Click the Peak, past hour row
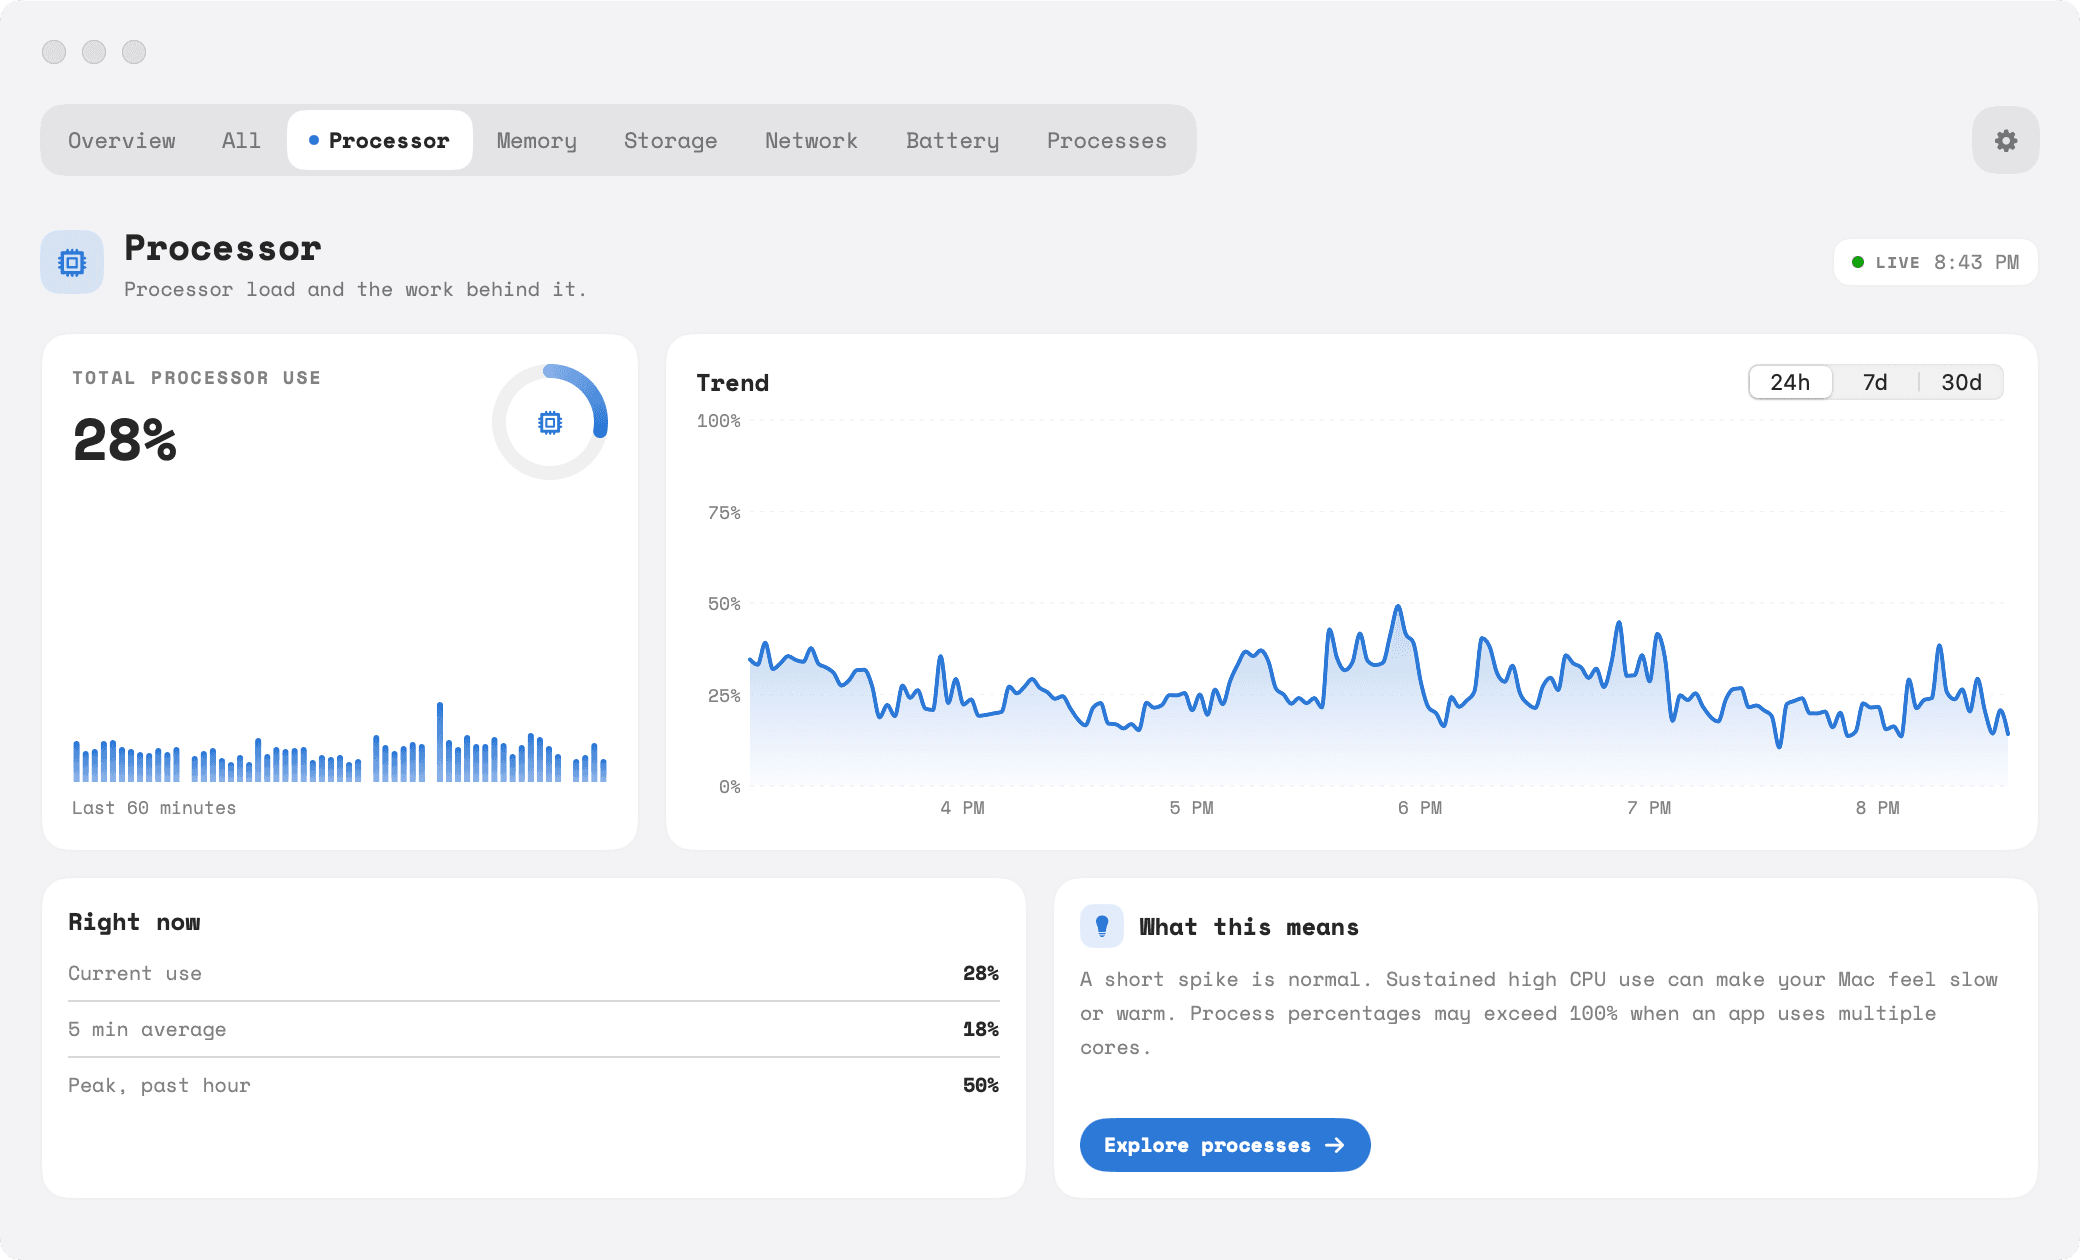The image size is (2080, 1260). (x=534, y=1085)
